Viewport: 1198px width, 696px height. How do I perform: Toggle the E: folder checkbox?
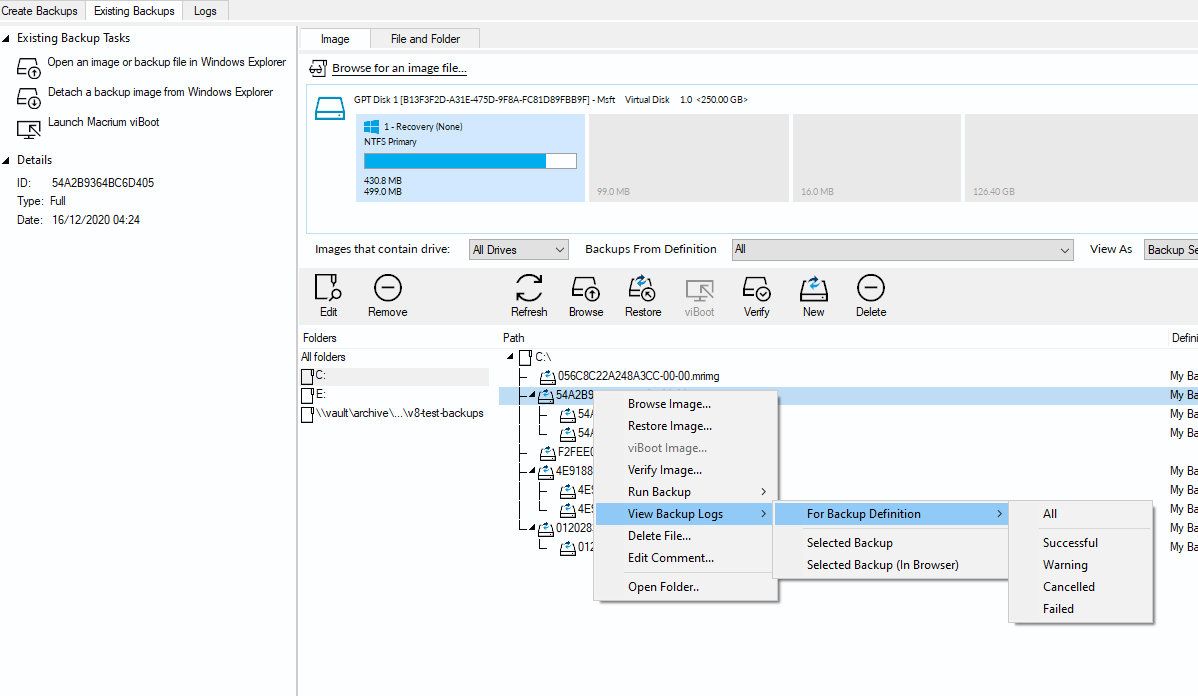point(307,395)
